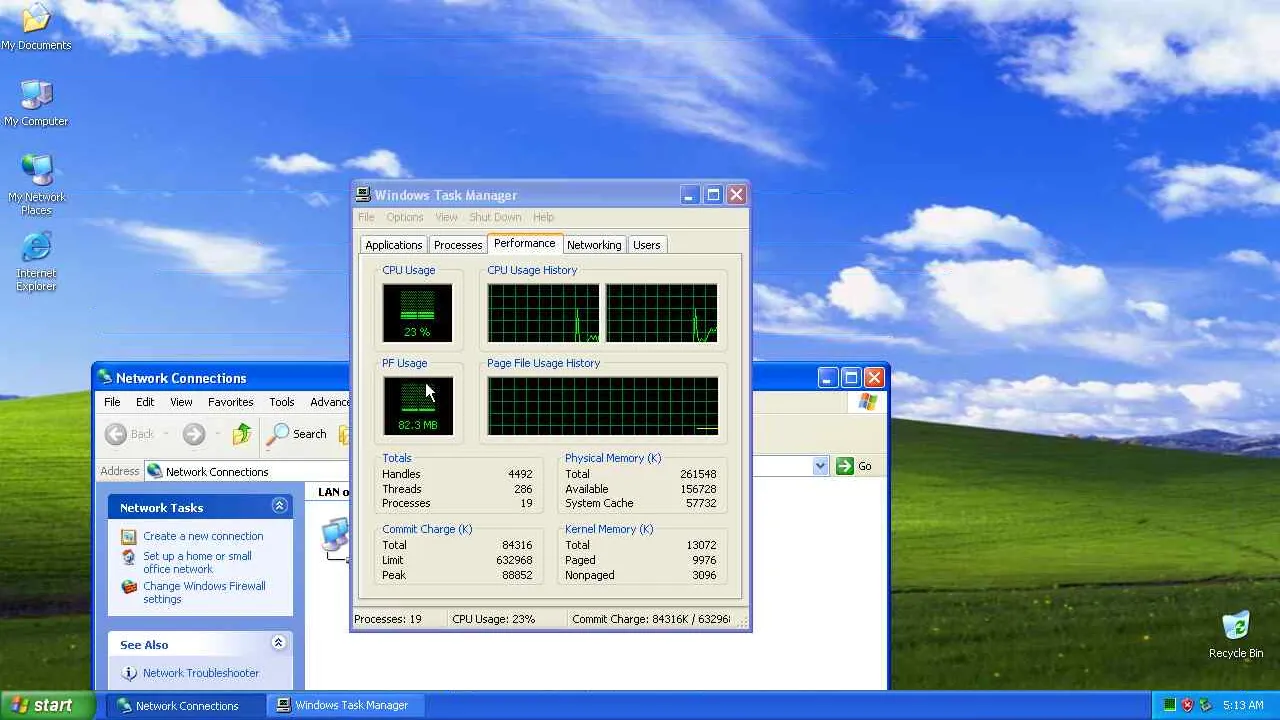
Task: Activate the Windows Task Manager taskbar button
Action: (x=345, y=705)
